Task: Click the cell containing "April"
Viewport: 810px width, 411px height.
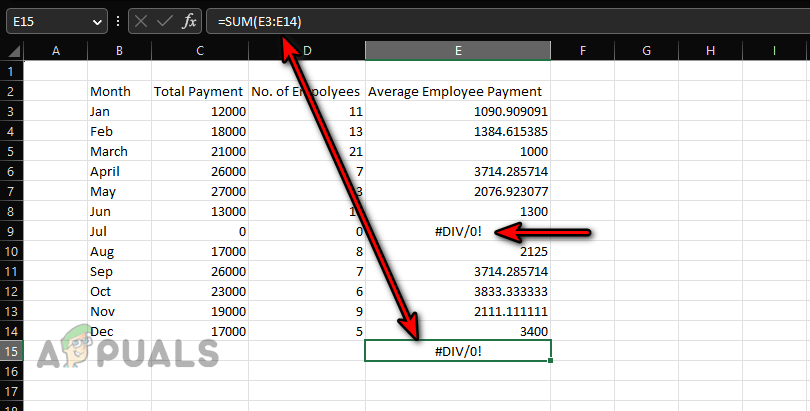Action: pyautogui.click(x=119, y=171)
